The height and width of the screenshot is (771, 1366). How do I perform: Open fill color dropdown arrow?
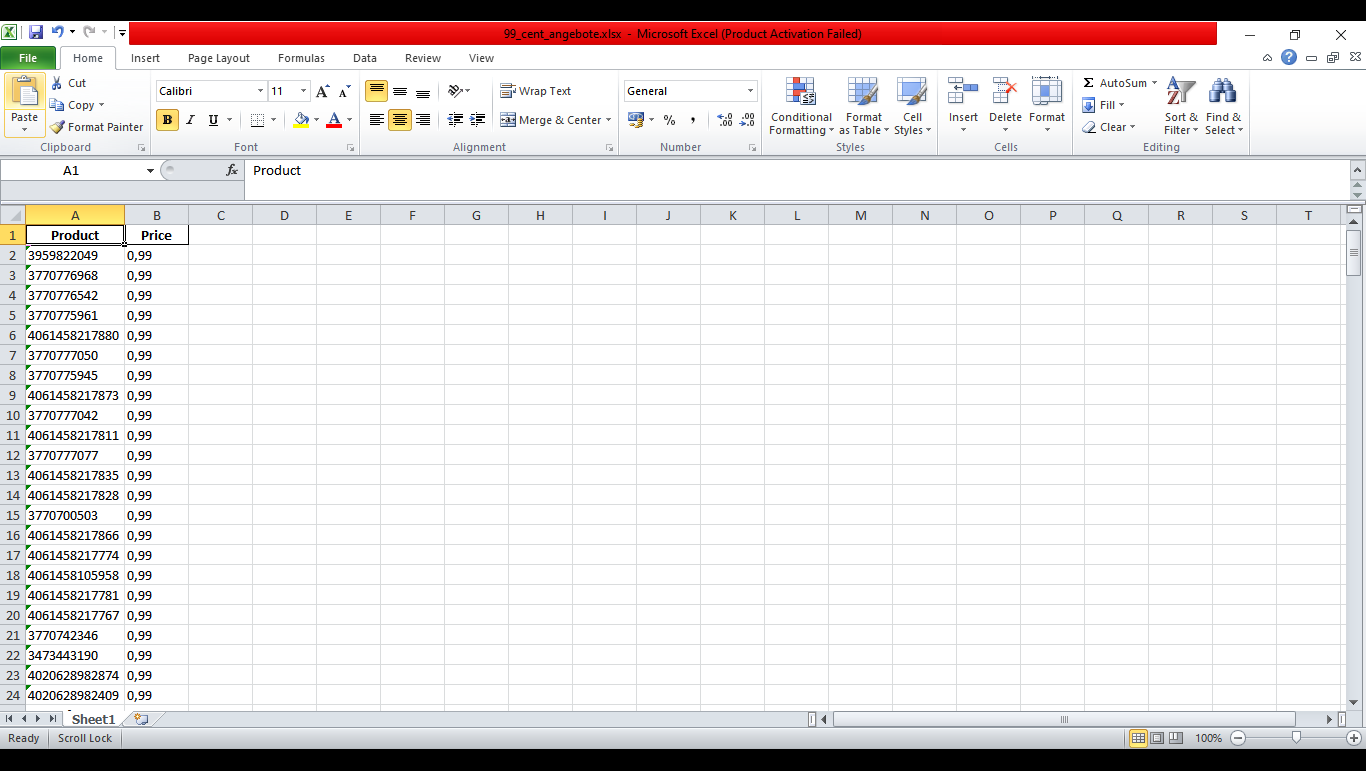pos(317,120)
